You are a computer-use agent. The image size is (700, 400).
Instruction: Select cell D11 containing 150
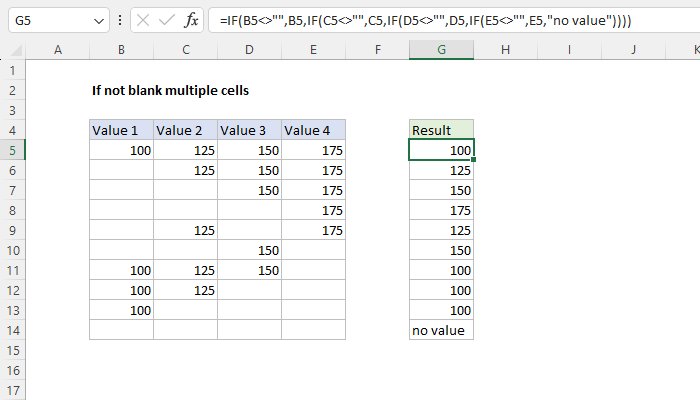click(x=250, y=271)
